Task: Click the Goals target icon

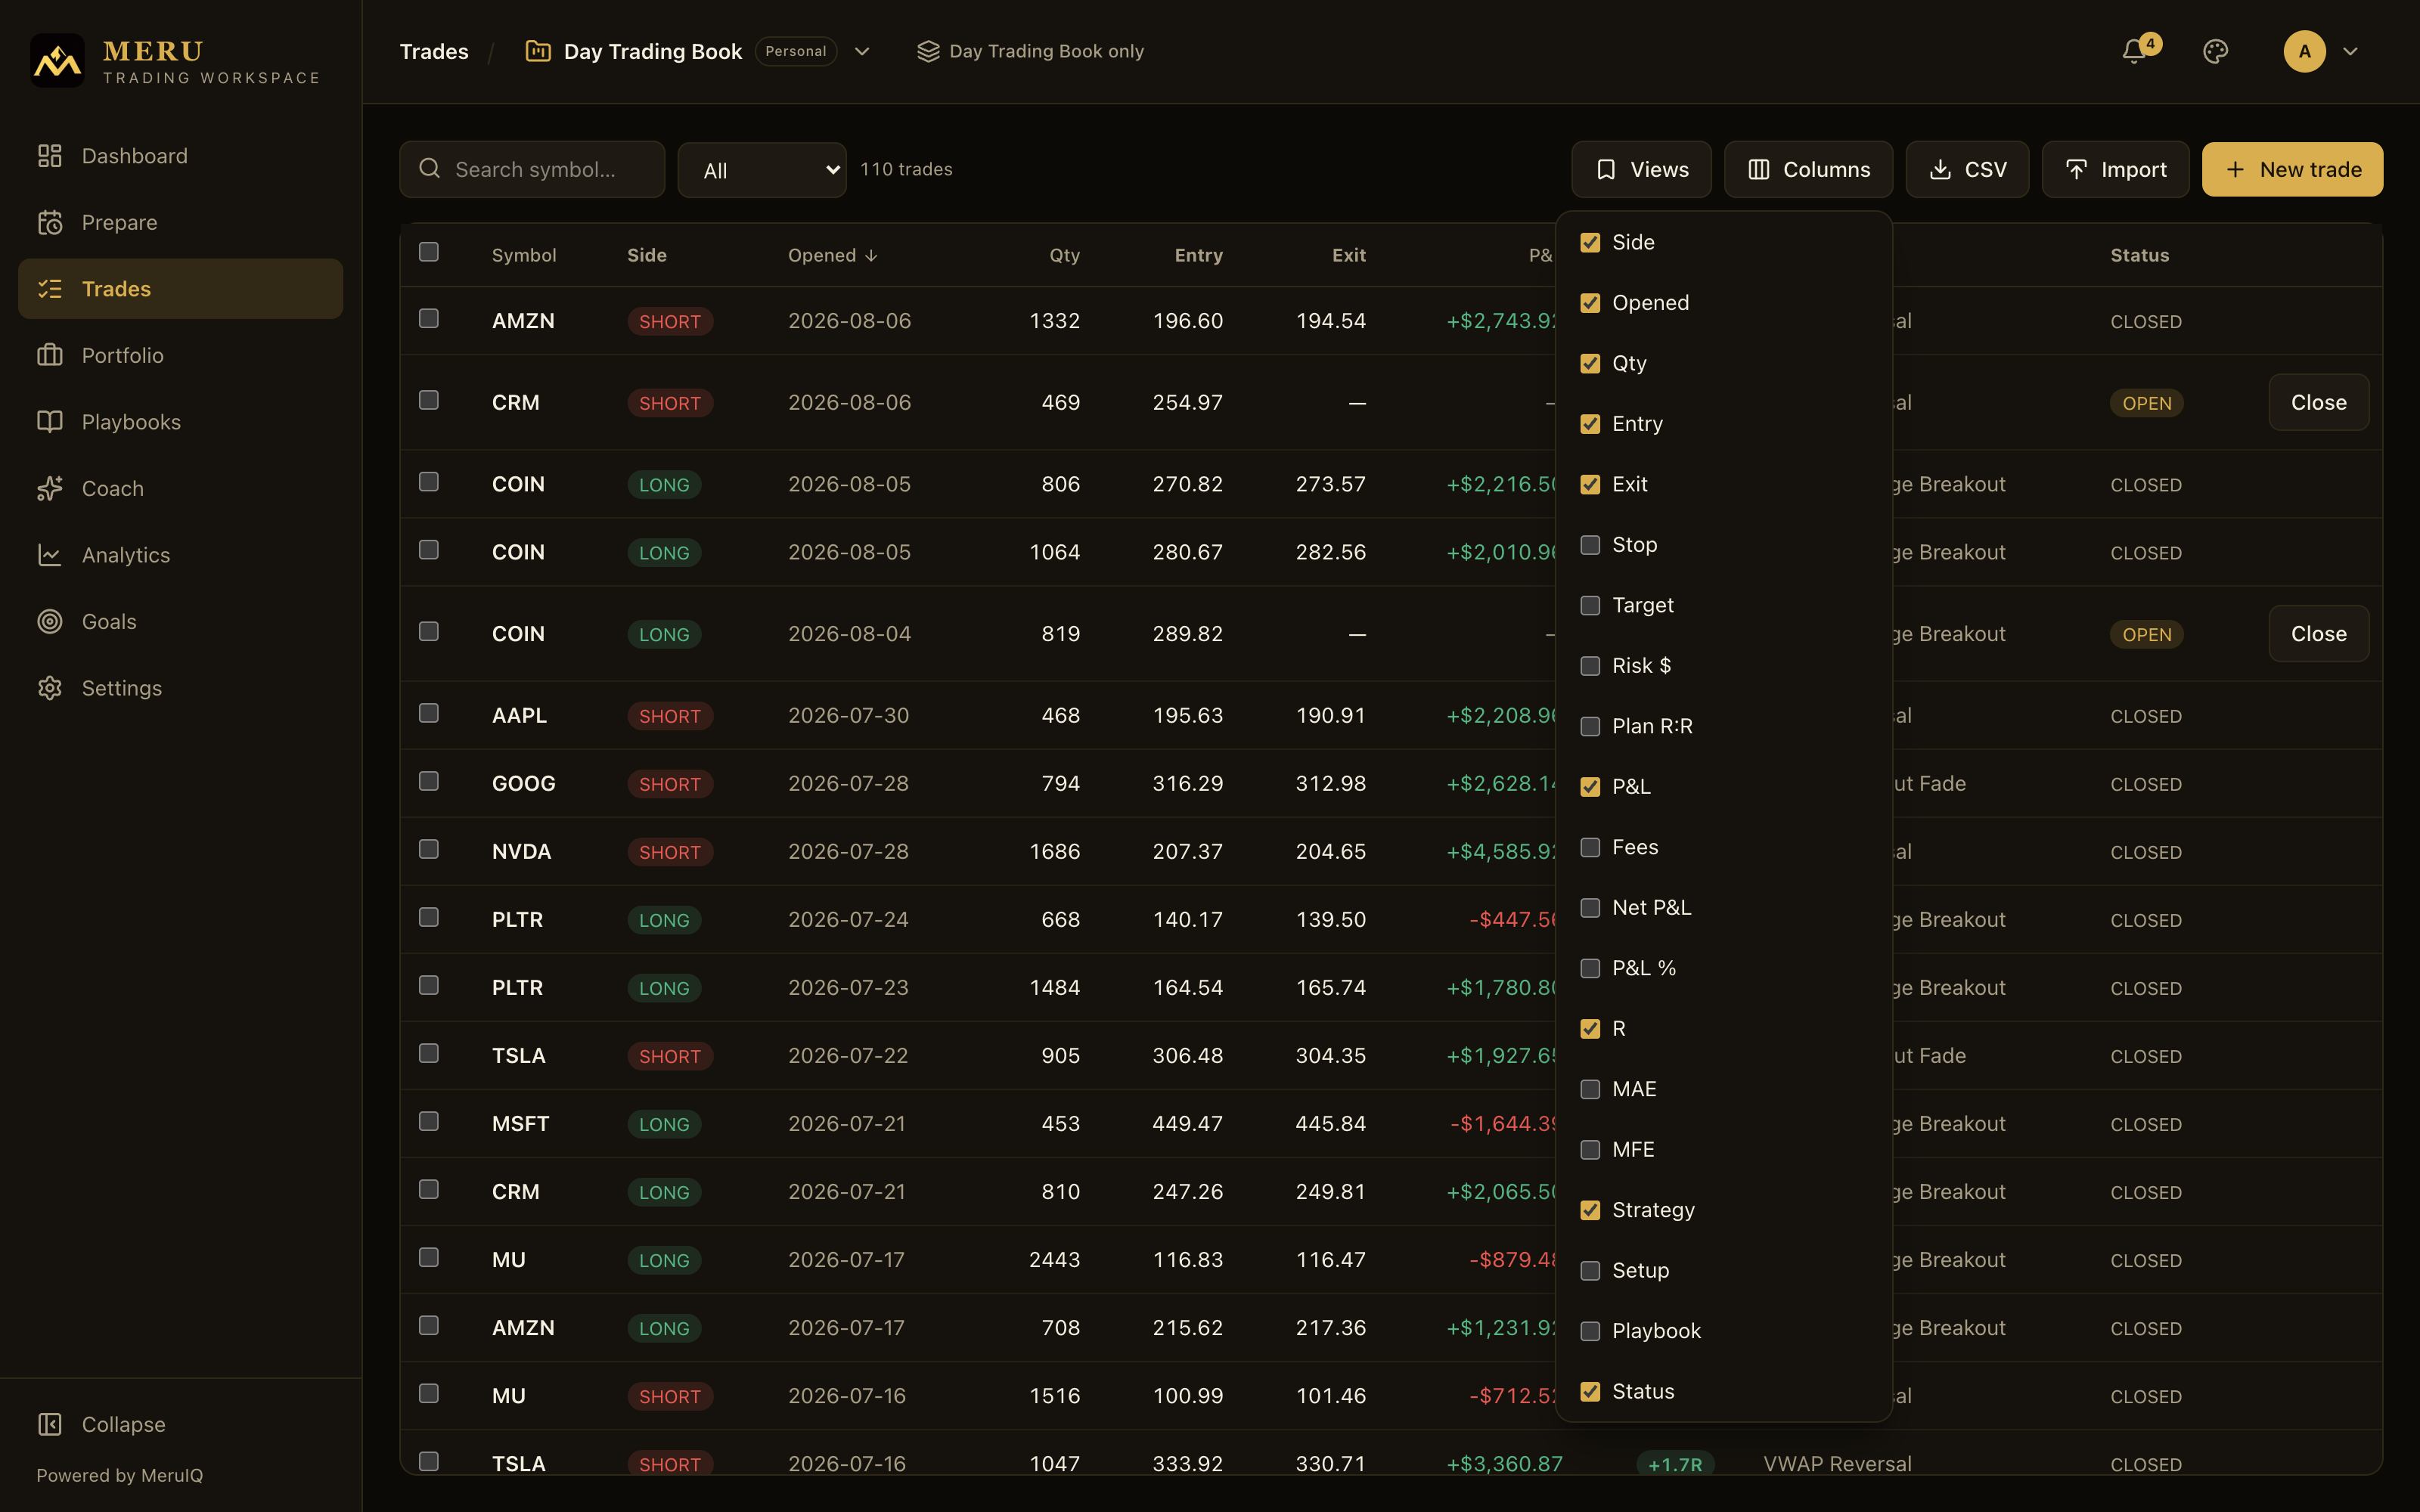Action: (x=50, y=621)
